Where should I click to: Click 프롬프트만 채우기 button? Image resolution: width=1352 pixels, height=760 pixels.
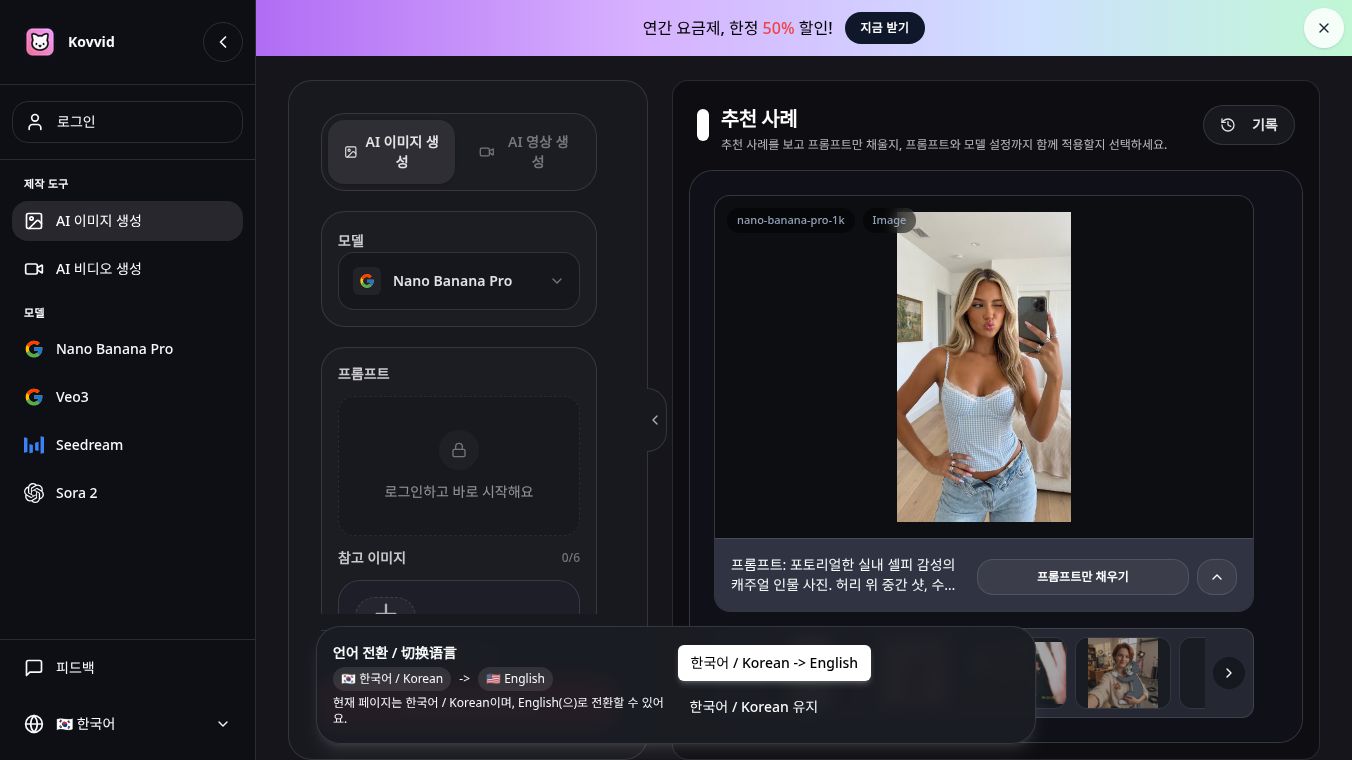tap(1083, 577)
